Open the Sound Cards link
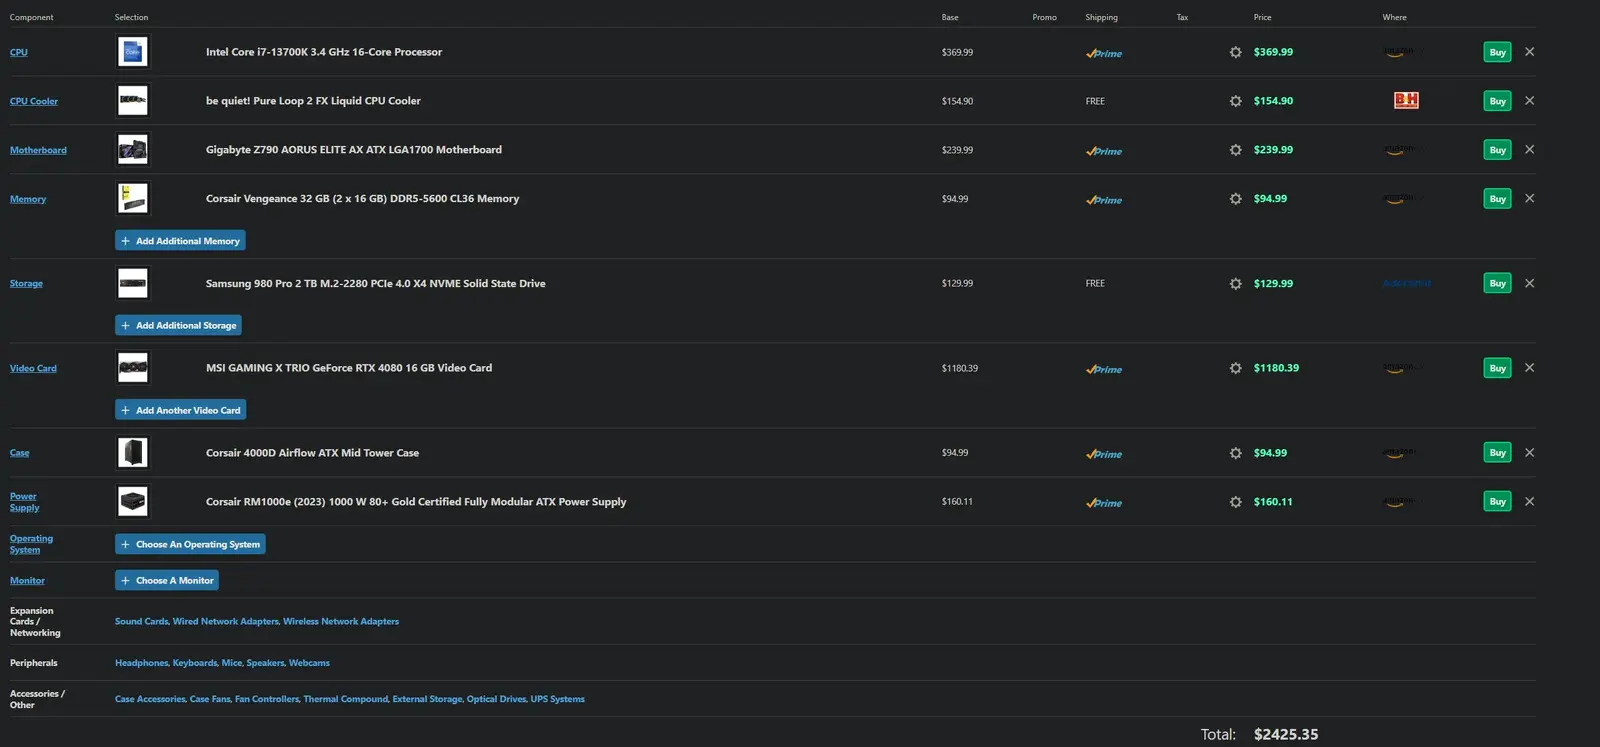 point(141,622)
